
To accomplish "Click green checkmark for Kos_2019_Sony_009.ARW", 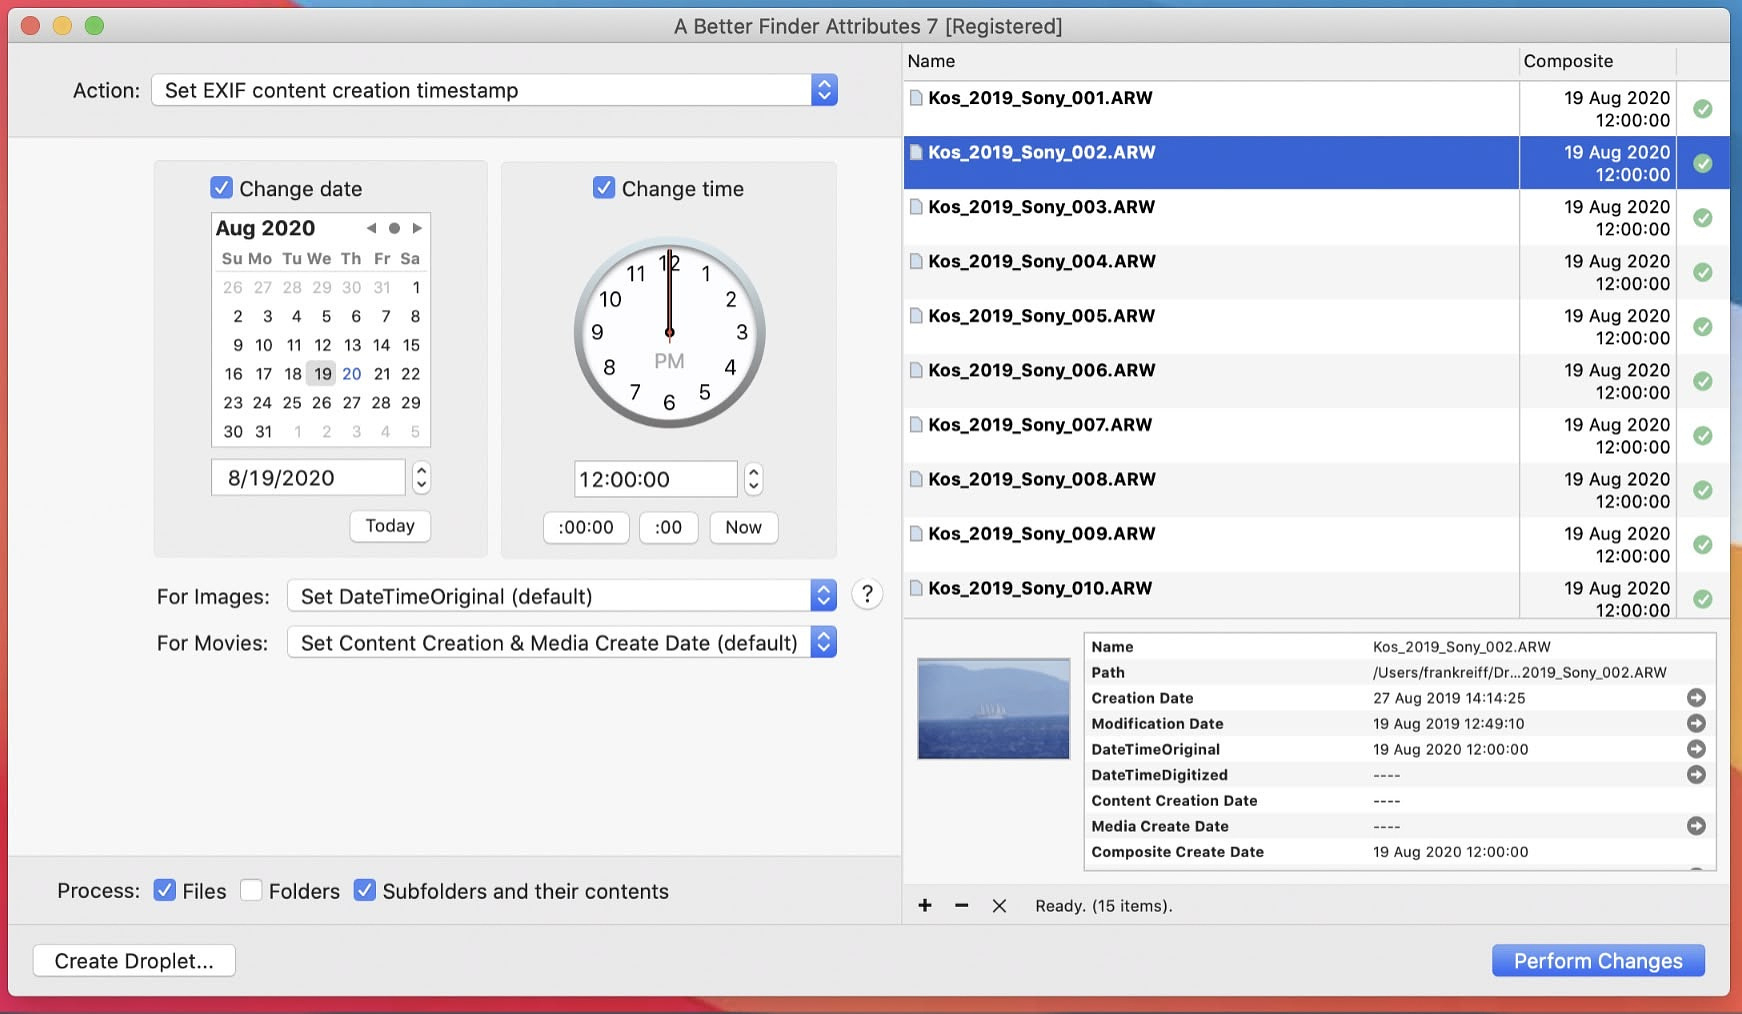I will (1703, 545).
